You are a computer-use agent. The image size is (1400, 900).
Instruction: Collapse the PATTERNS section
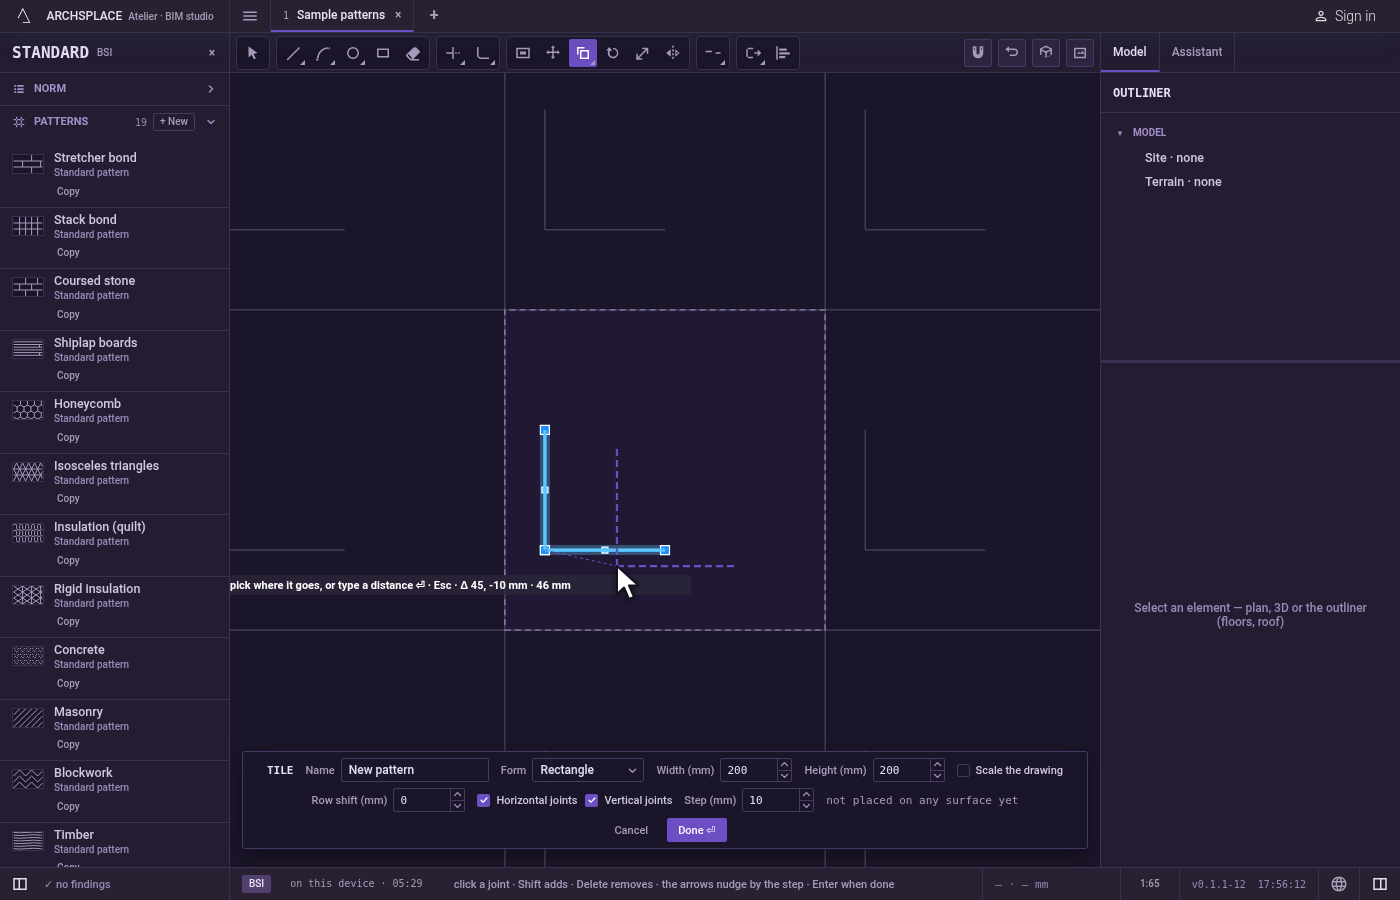[211, 122]
